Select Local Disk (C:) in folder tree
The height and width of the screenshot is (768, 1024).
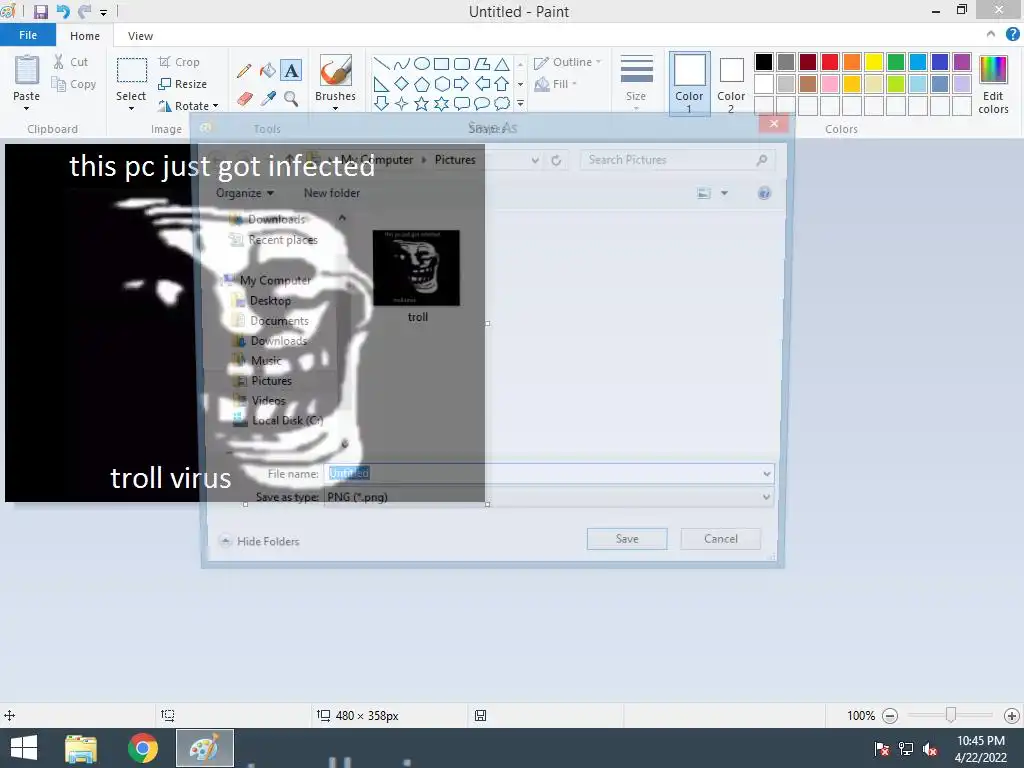point(278,421)
